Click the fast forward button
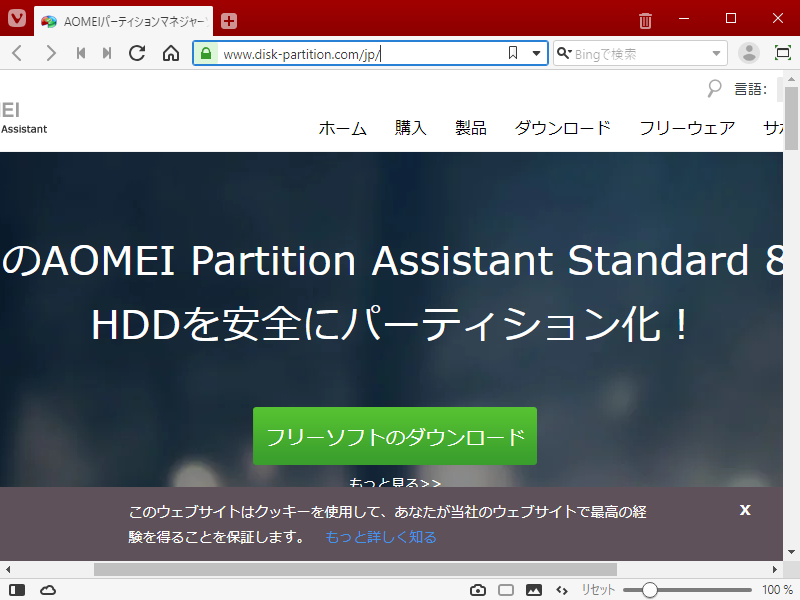 107,53
